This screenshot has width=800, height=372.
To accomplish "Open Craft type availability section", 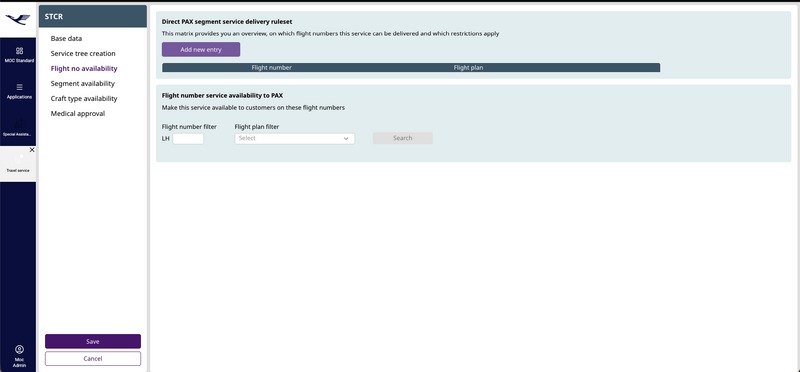I will pyautogui.click(x=84, y=98).
